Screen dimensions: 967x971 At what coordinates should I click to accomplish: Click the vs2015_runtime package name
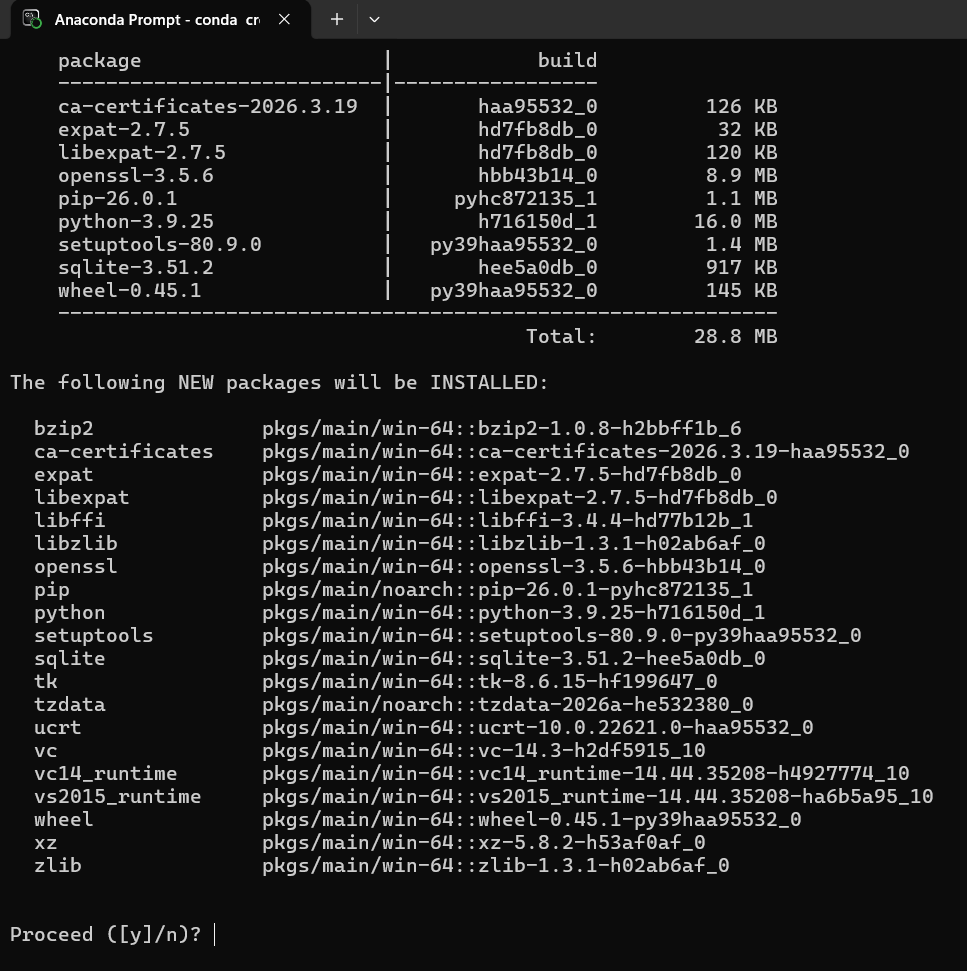(x=117, y=796)
